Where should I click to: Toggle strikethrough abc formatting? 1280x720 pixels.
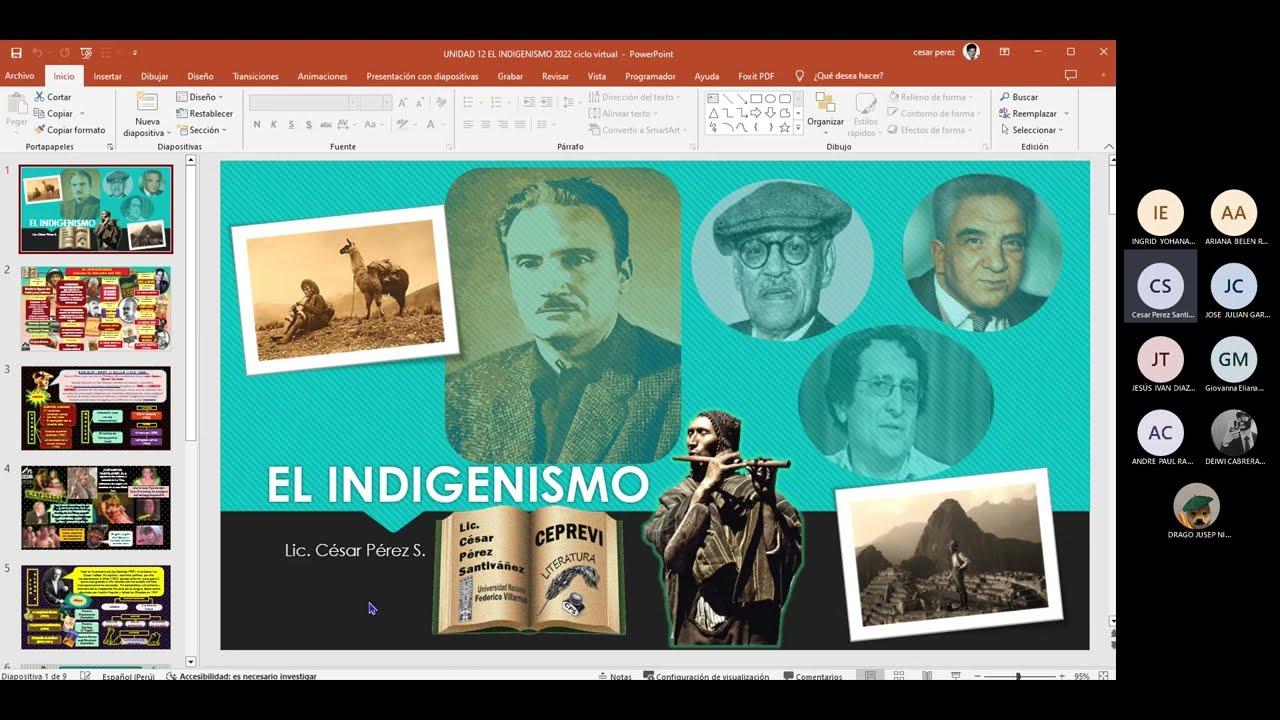pyautogui.click(x=325, y=125)
